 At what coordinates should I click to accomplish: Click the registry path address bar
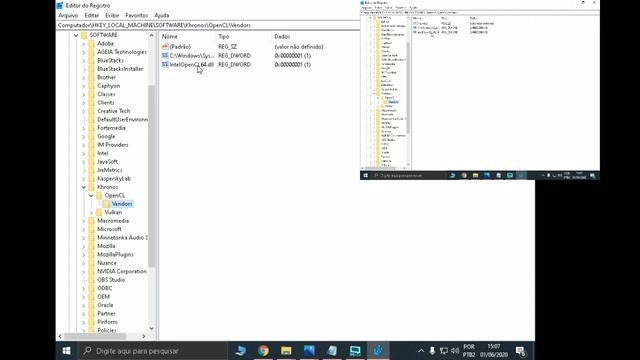pos(208,25)
